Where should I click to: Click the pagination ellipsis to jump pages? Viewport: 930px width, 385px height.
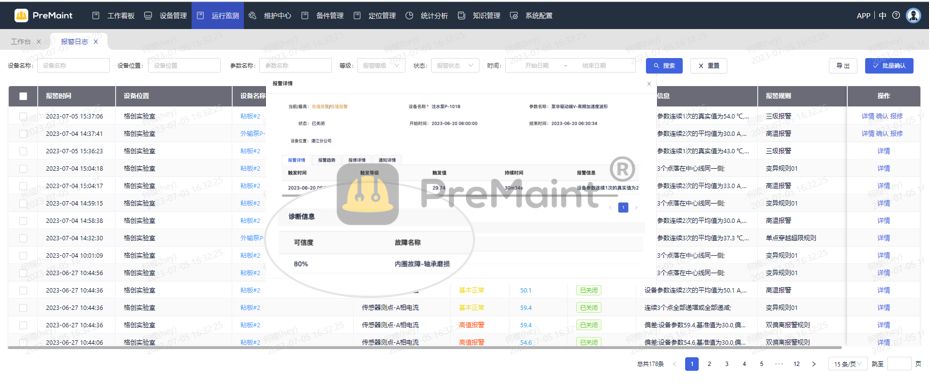pos(779,364)
